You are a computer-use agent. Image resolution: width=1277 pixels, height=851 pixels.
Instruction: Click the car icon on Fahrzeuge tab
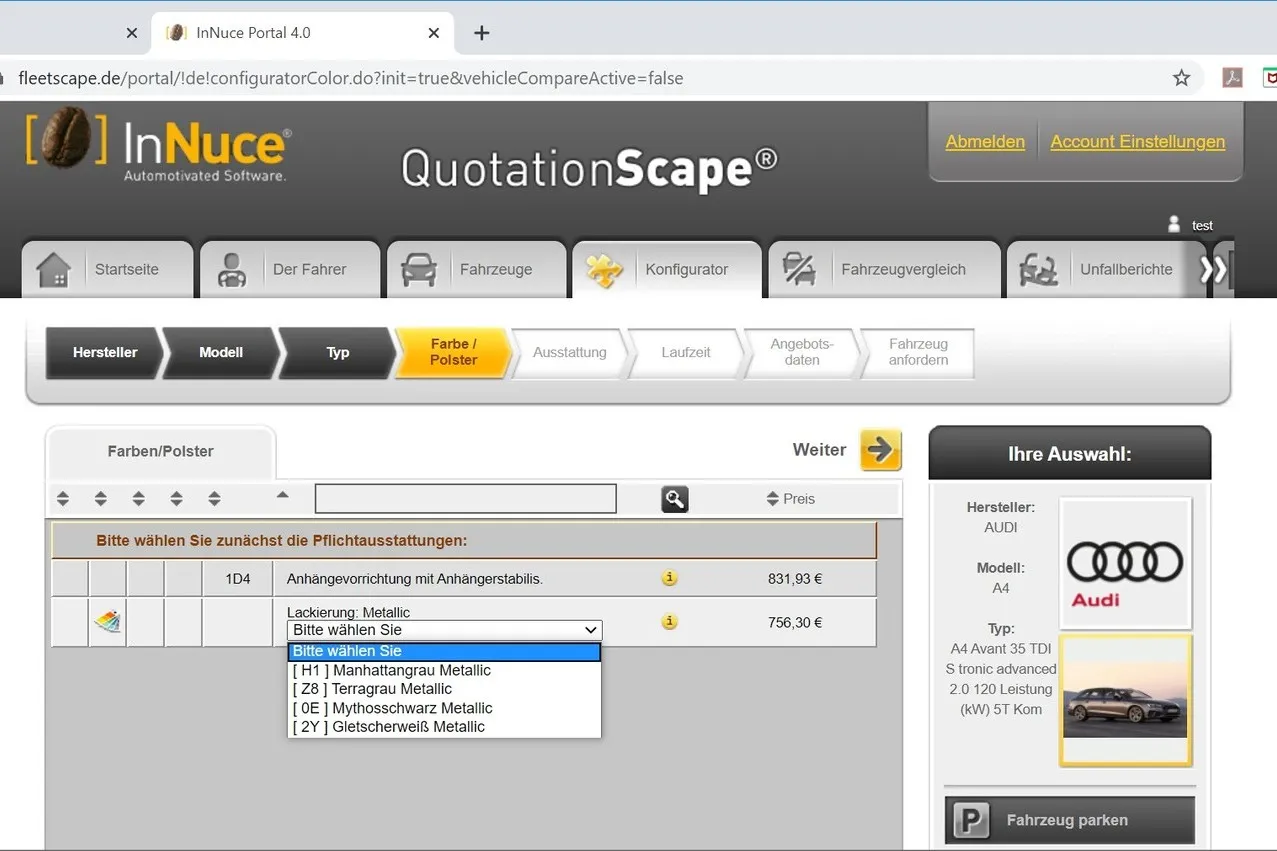tap(419, 270)
